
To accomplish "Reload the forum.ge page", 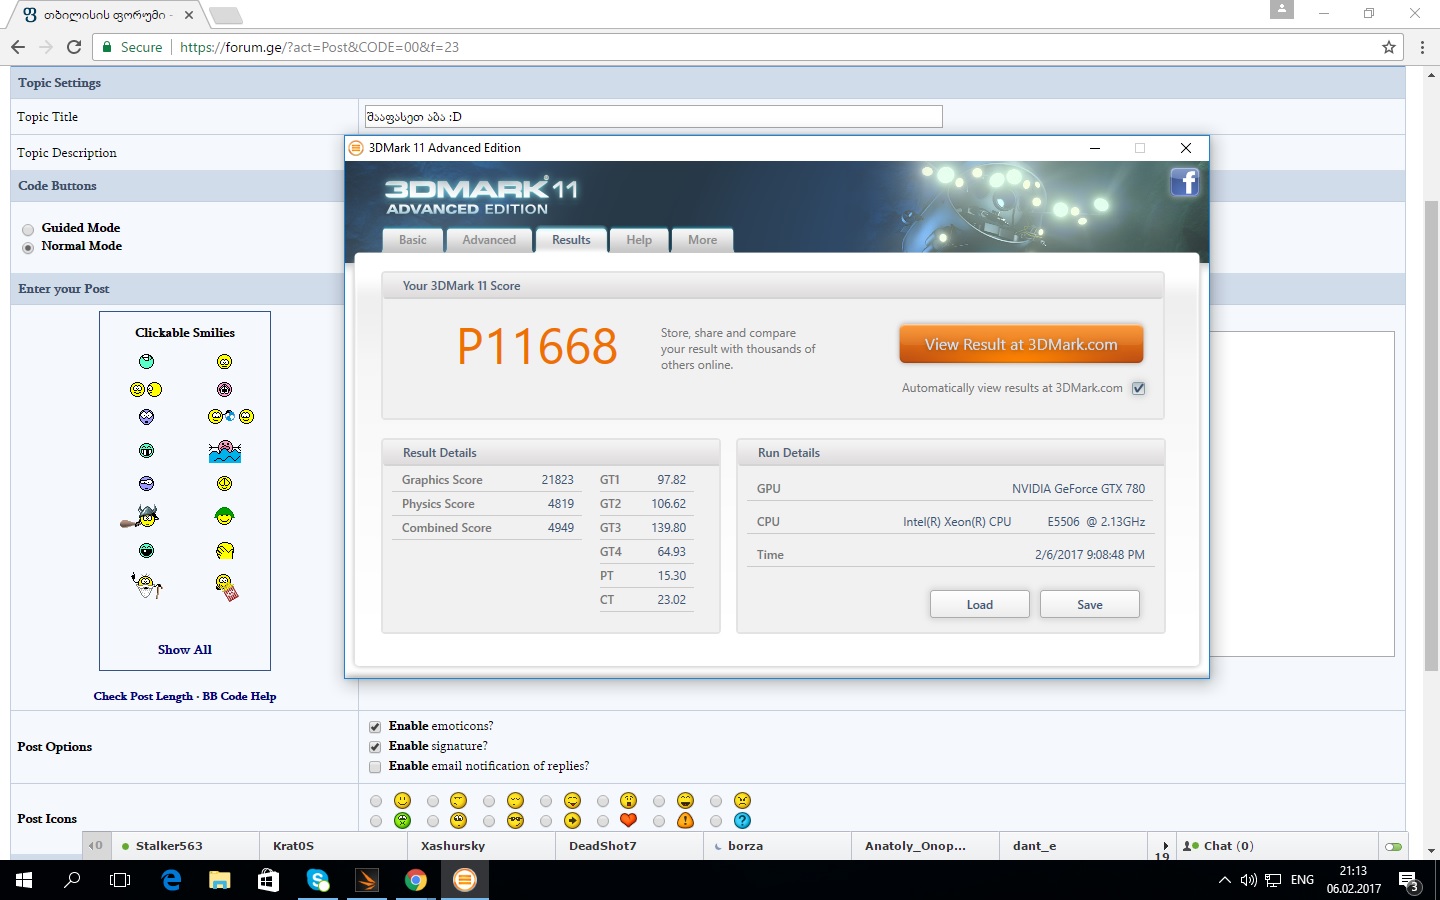I will [x=74, y=47].
